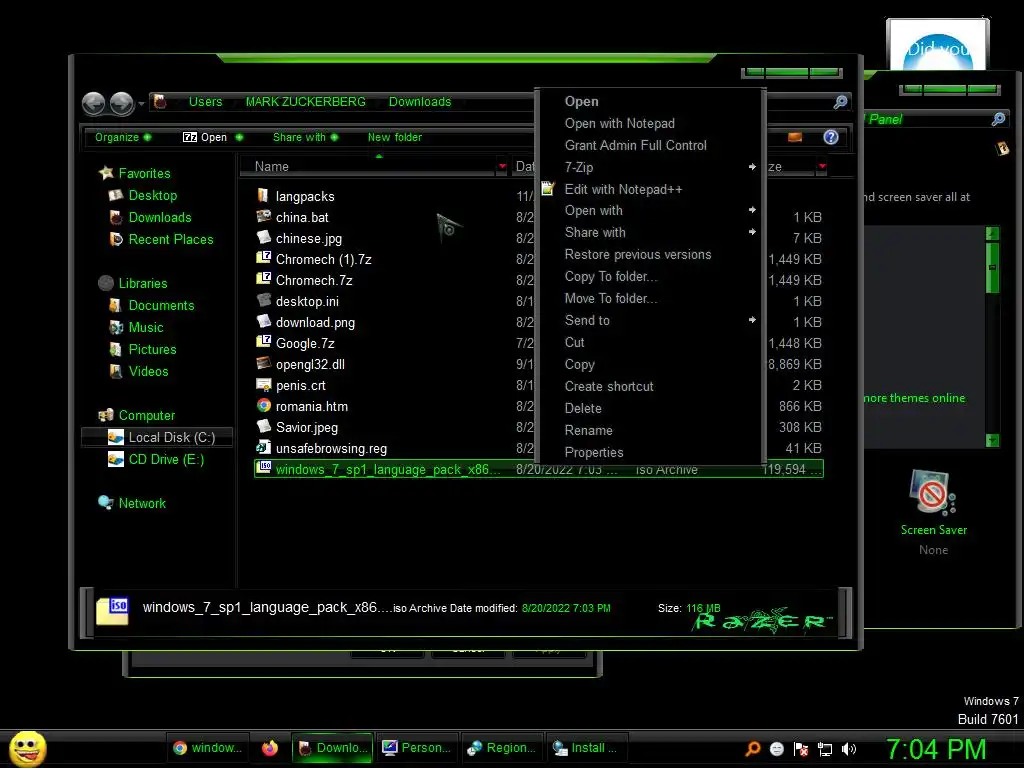Image resolution: width=1024 pixels, height=768 pixels.
Task: Select the Chromech (1).7z archive icon
Action: click(263, 258)
